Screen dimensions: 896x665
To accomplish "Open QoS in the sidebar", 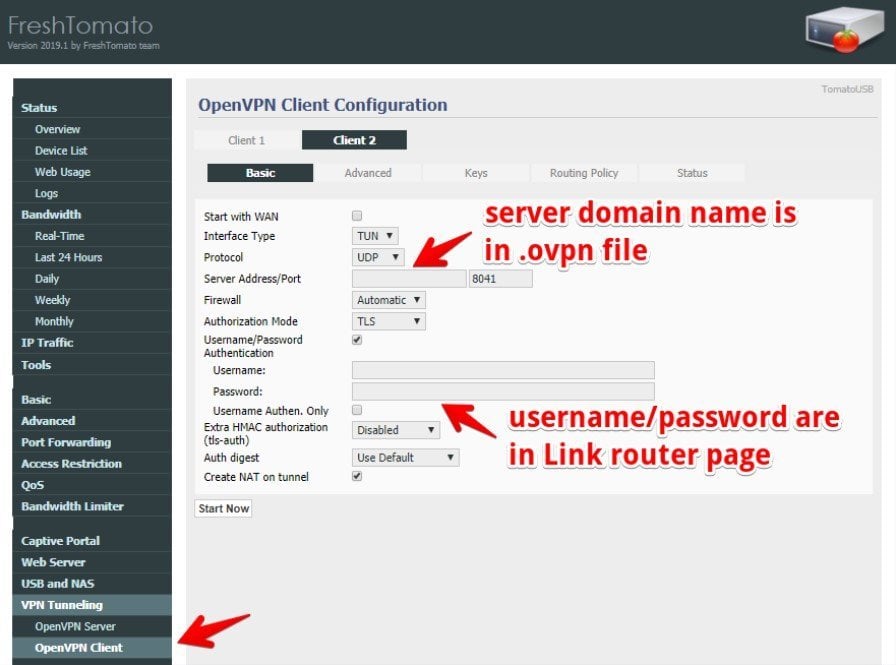I will point(92,485).
